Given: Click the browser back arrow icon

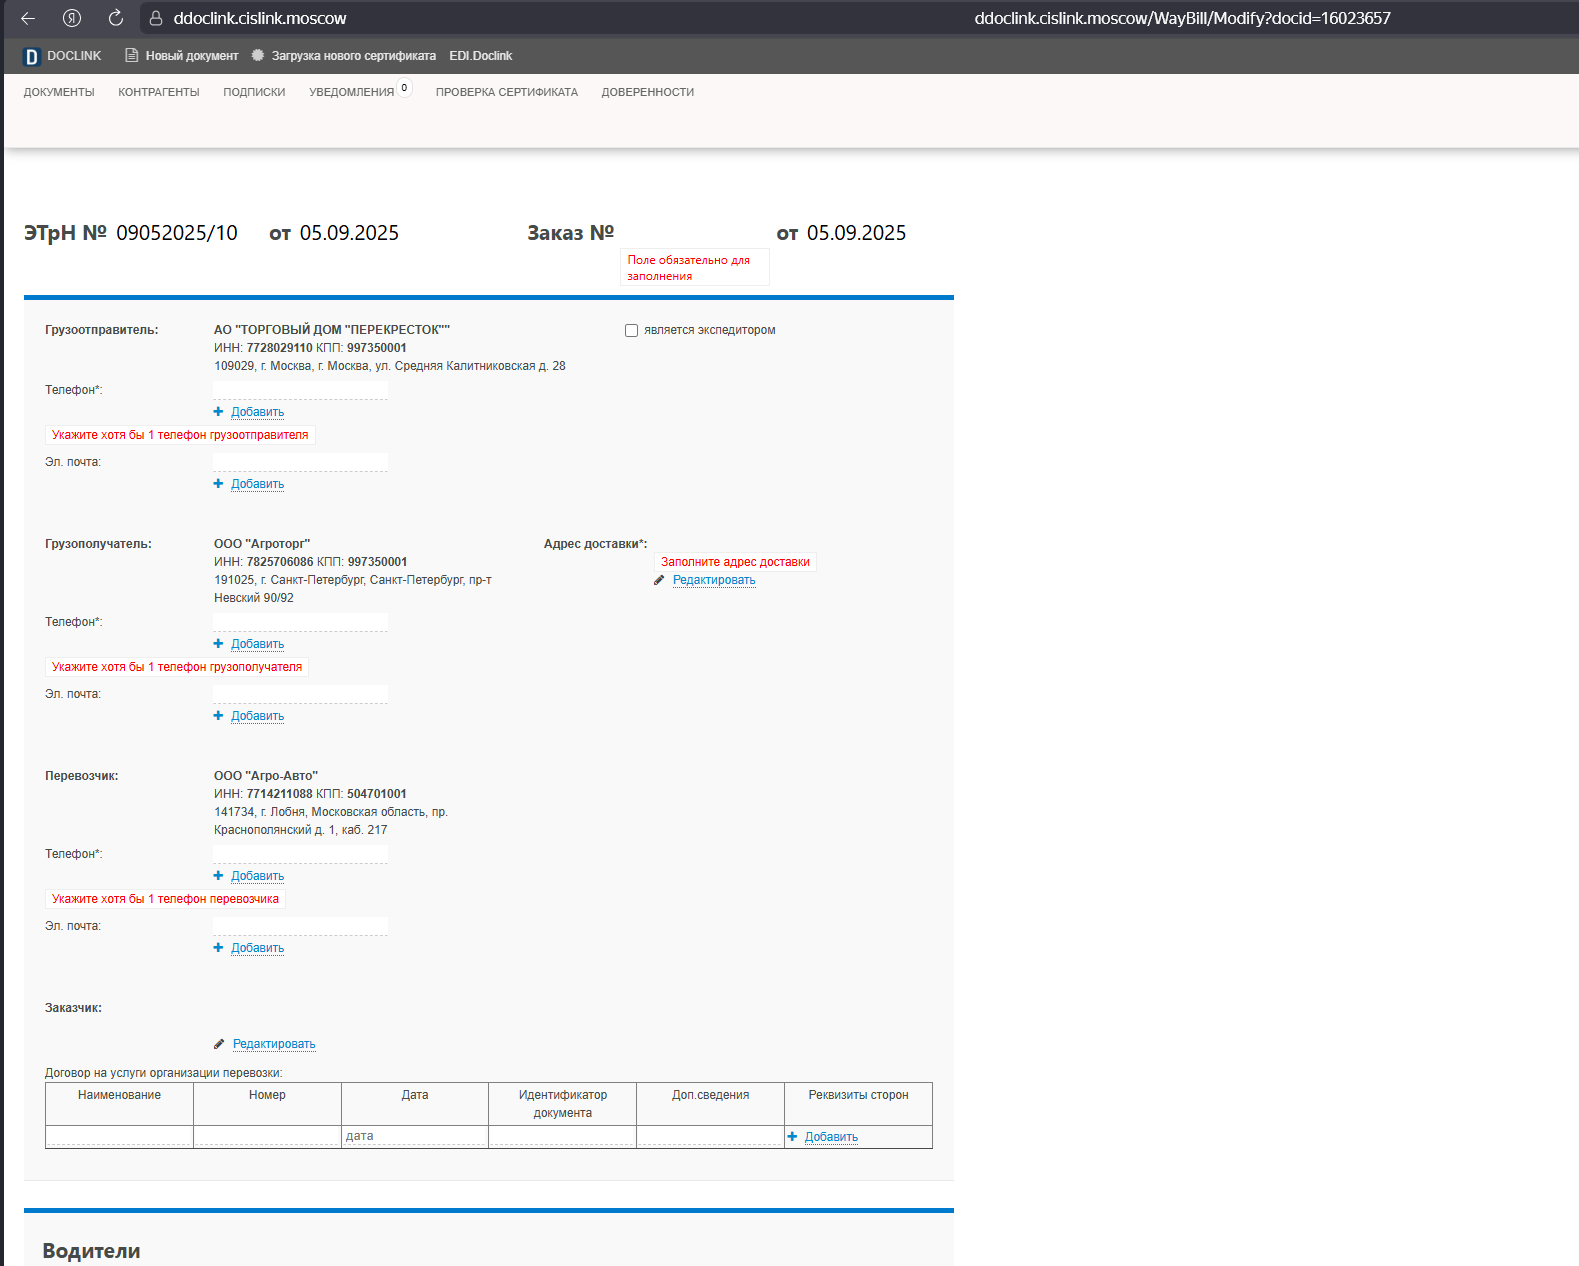Looking at the screenshot, I should [28, 18].
